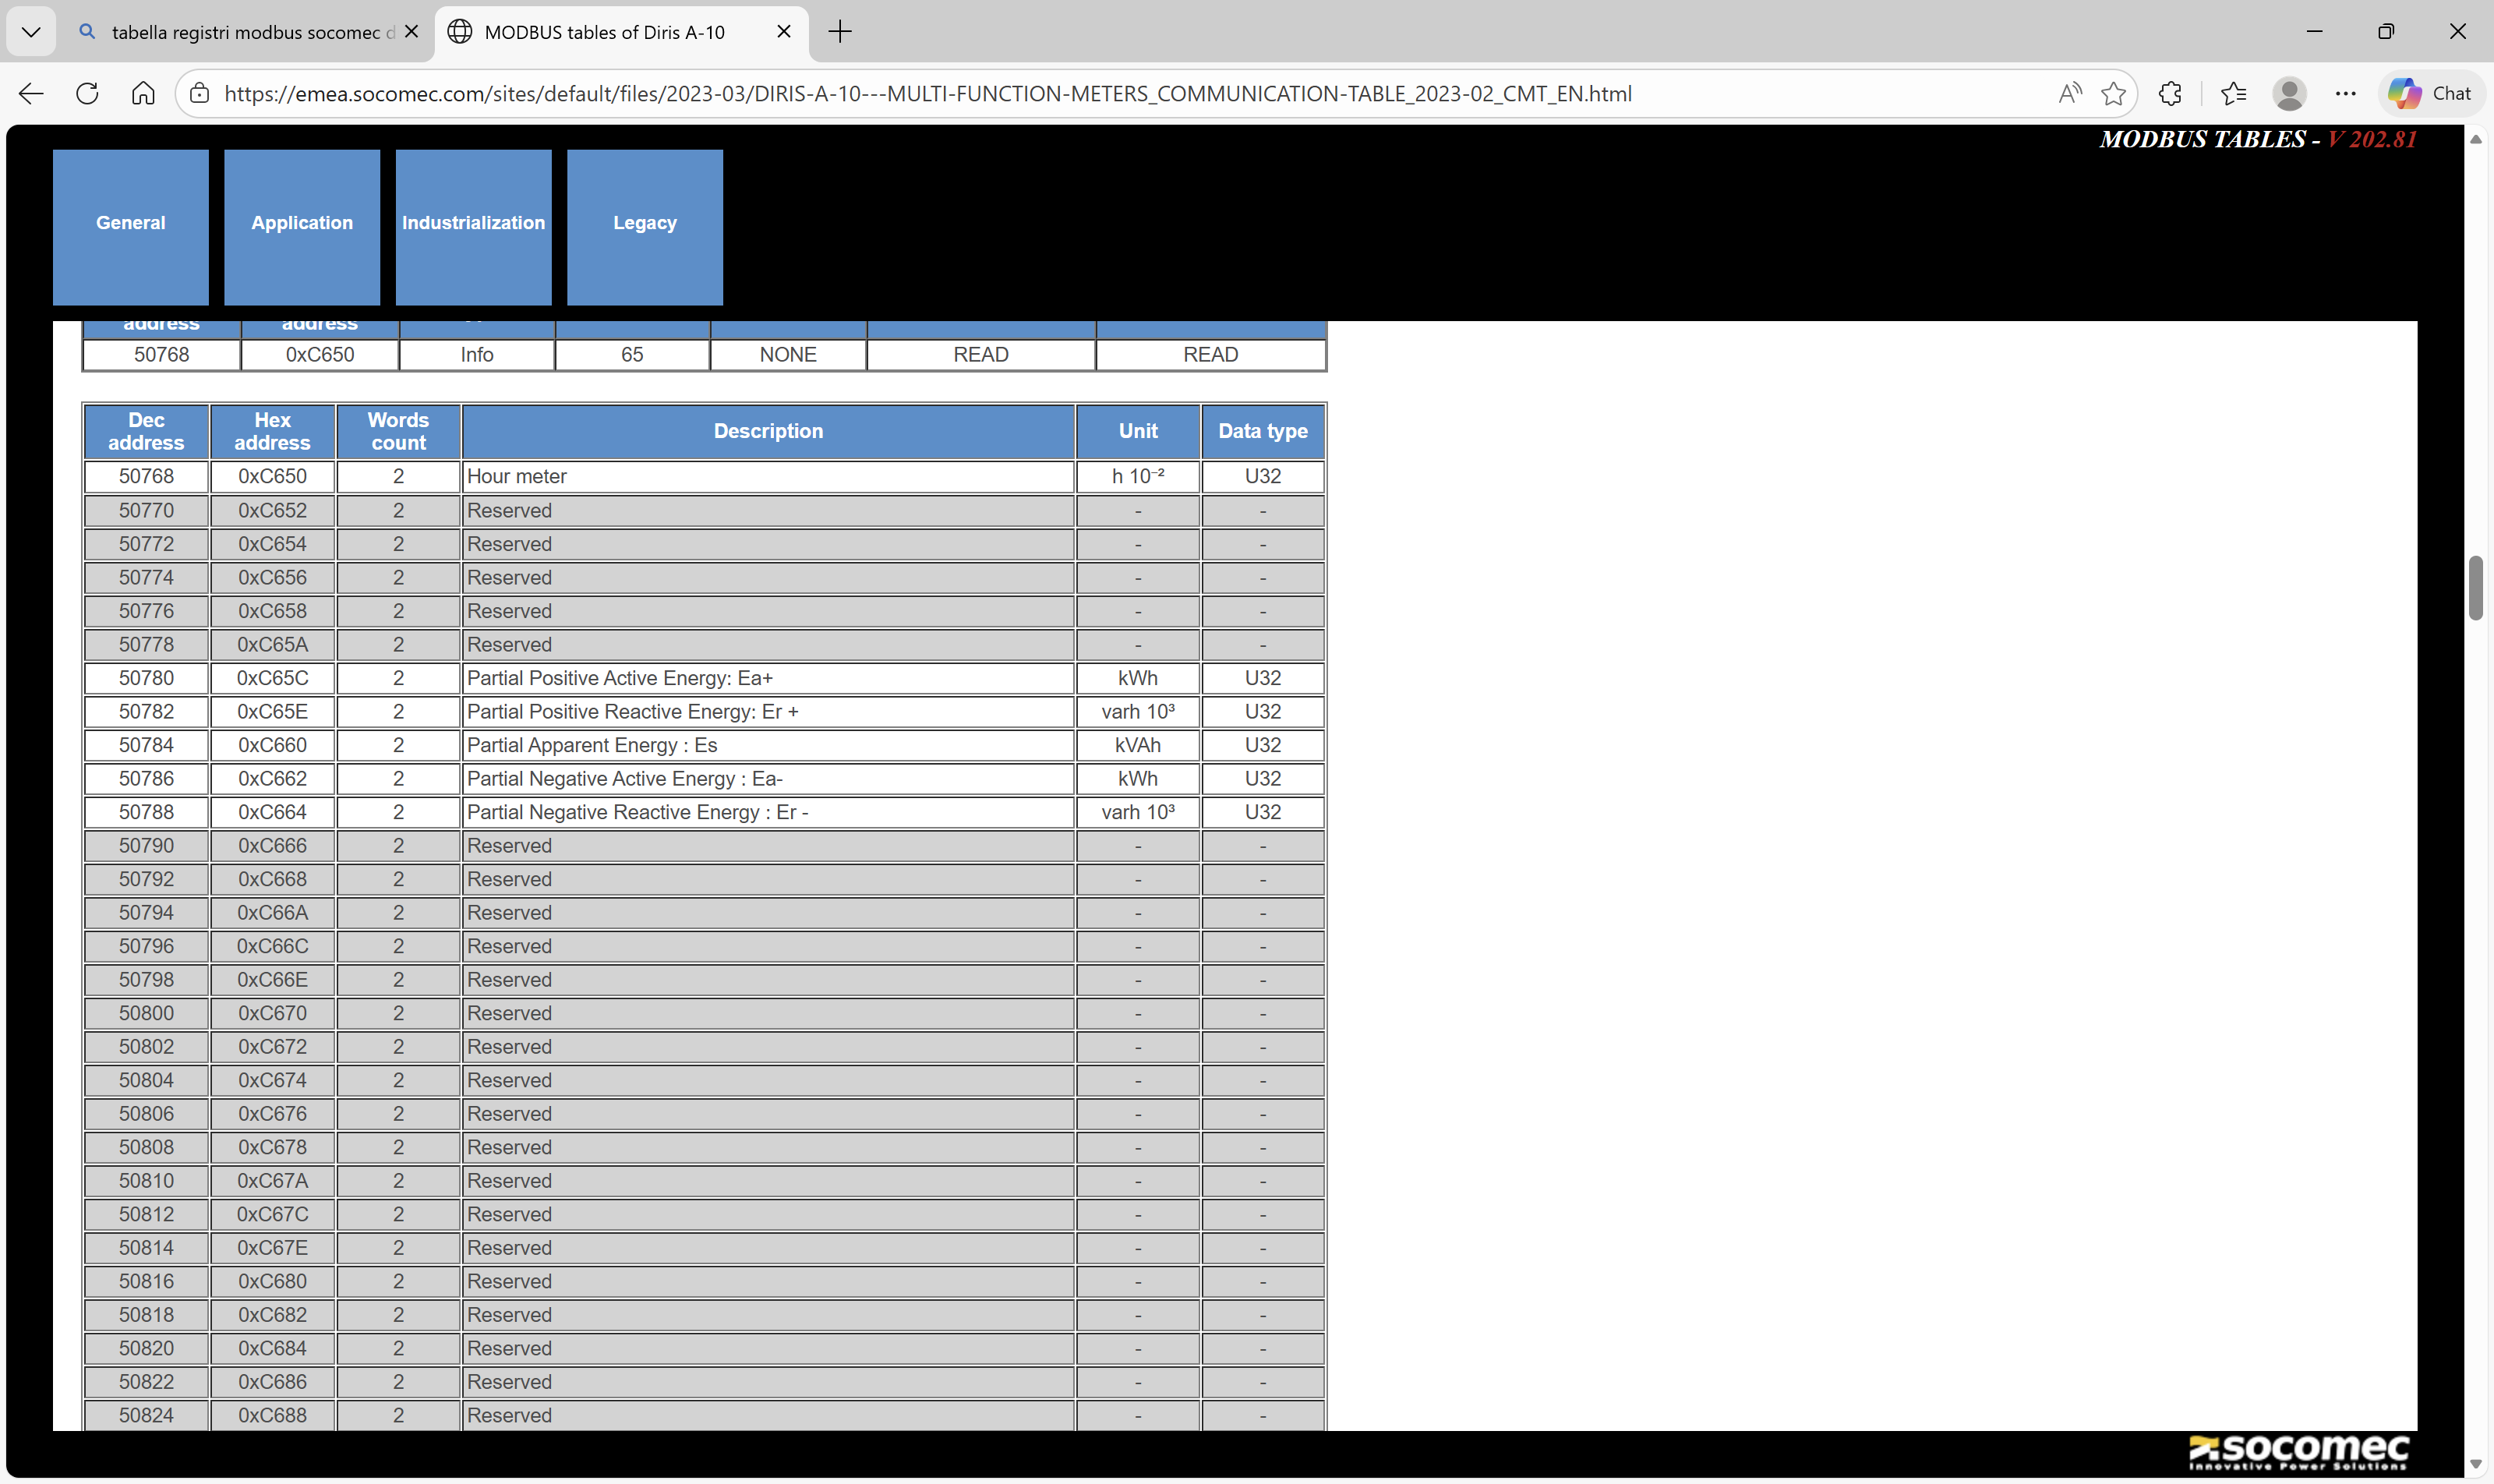Screen dimensions: 2494x1484
Task: Open the Extensions puzzle icon
Action: click(2169, 93)
